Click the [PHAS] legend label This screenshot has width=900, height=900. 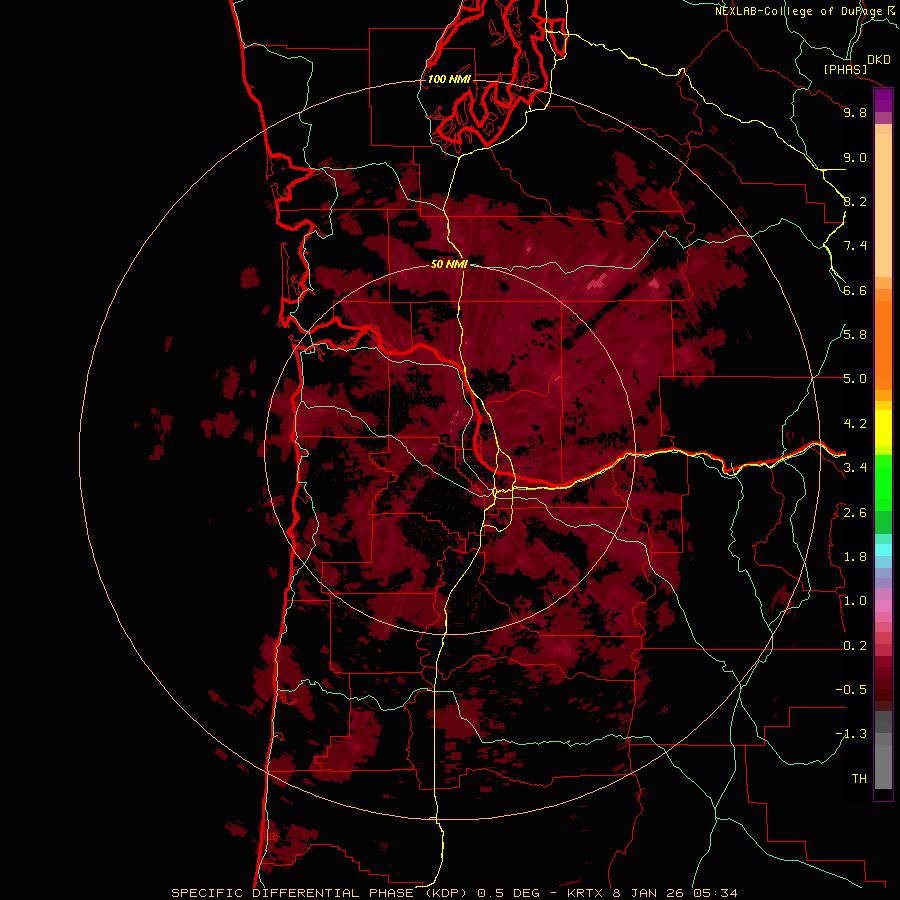pyautogui.click(x=845, y=70)
